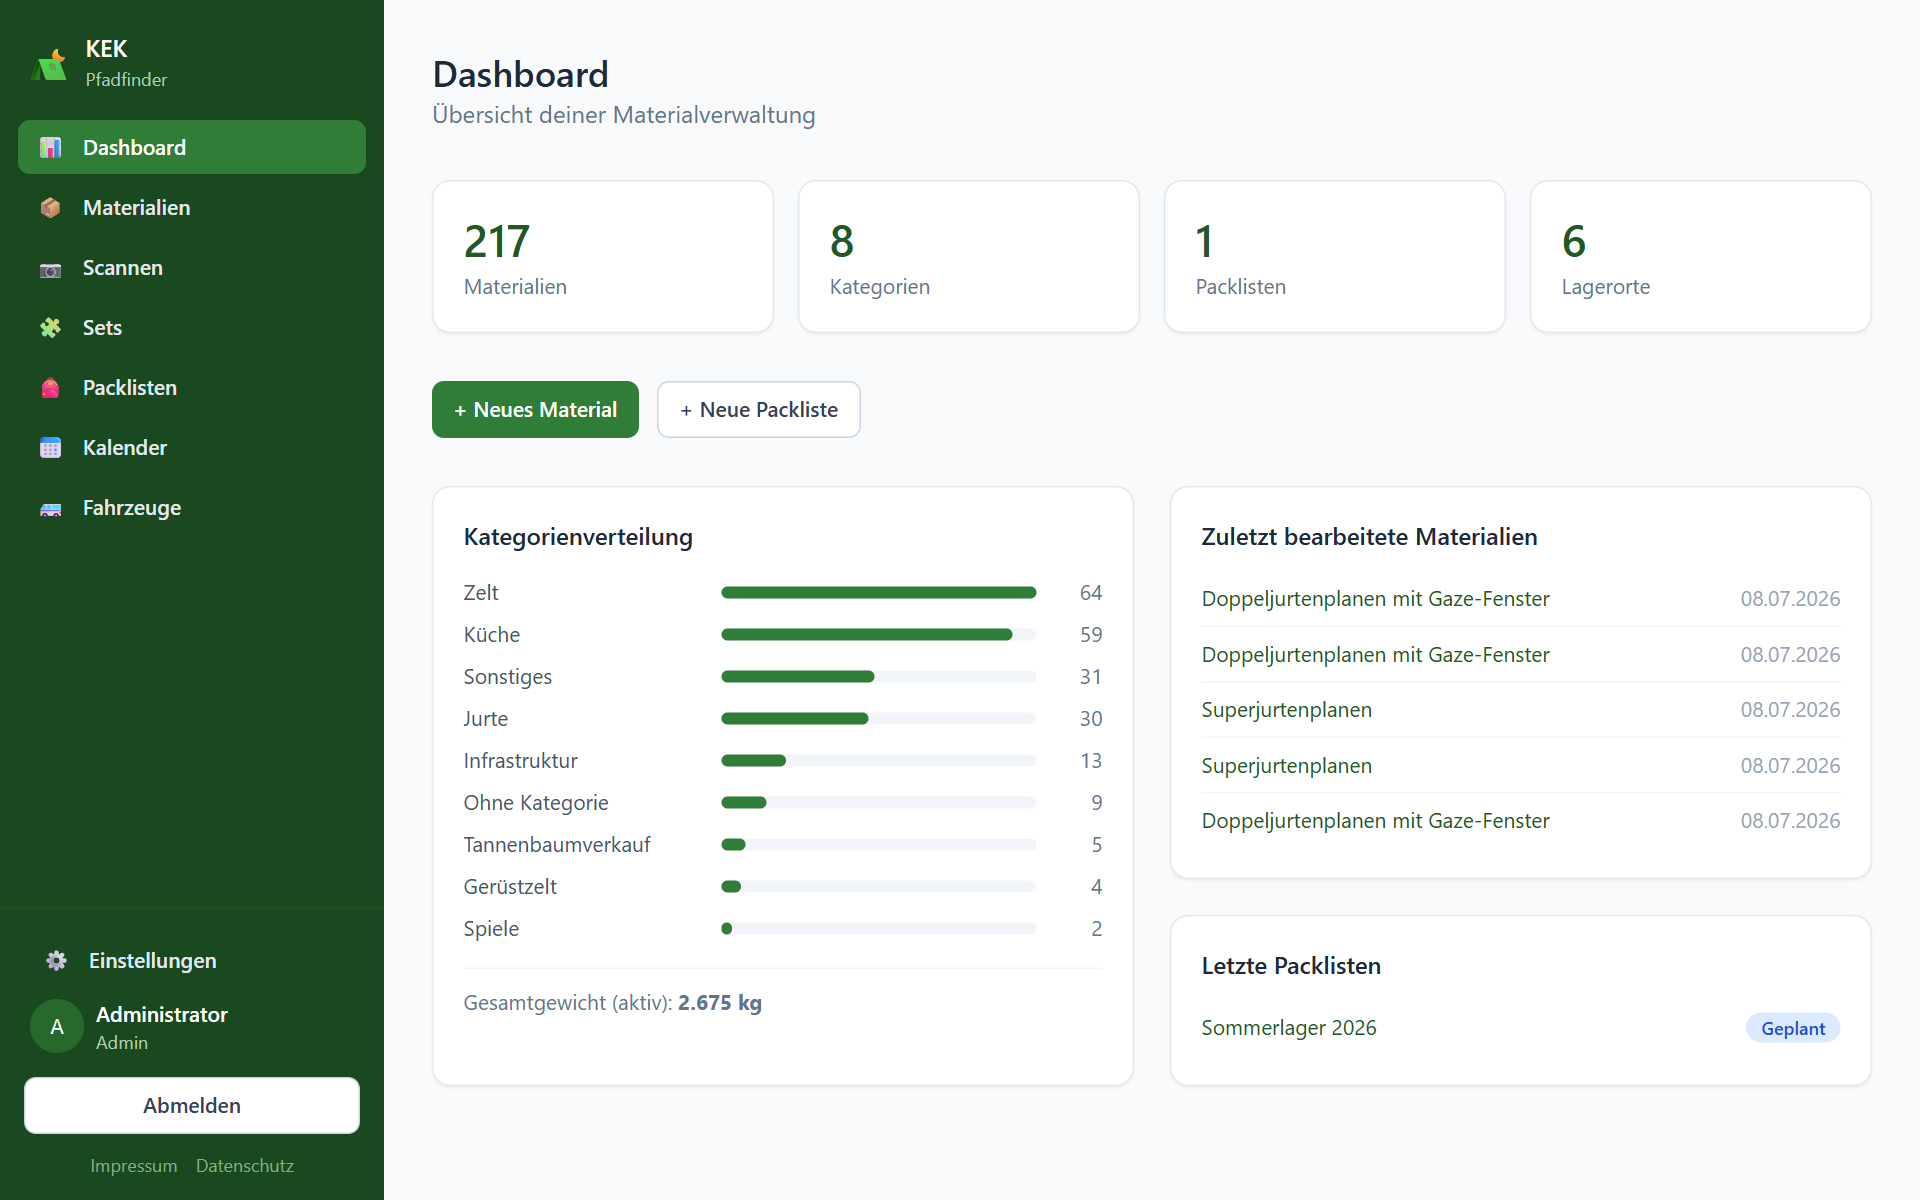Click the count 64 next to Zelt
Viewport: 1920px width, 1200px height.
click(1091, 593)
